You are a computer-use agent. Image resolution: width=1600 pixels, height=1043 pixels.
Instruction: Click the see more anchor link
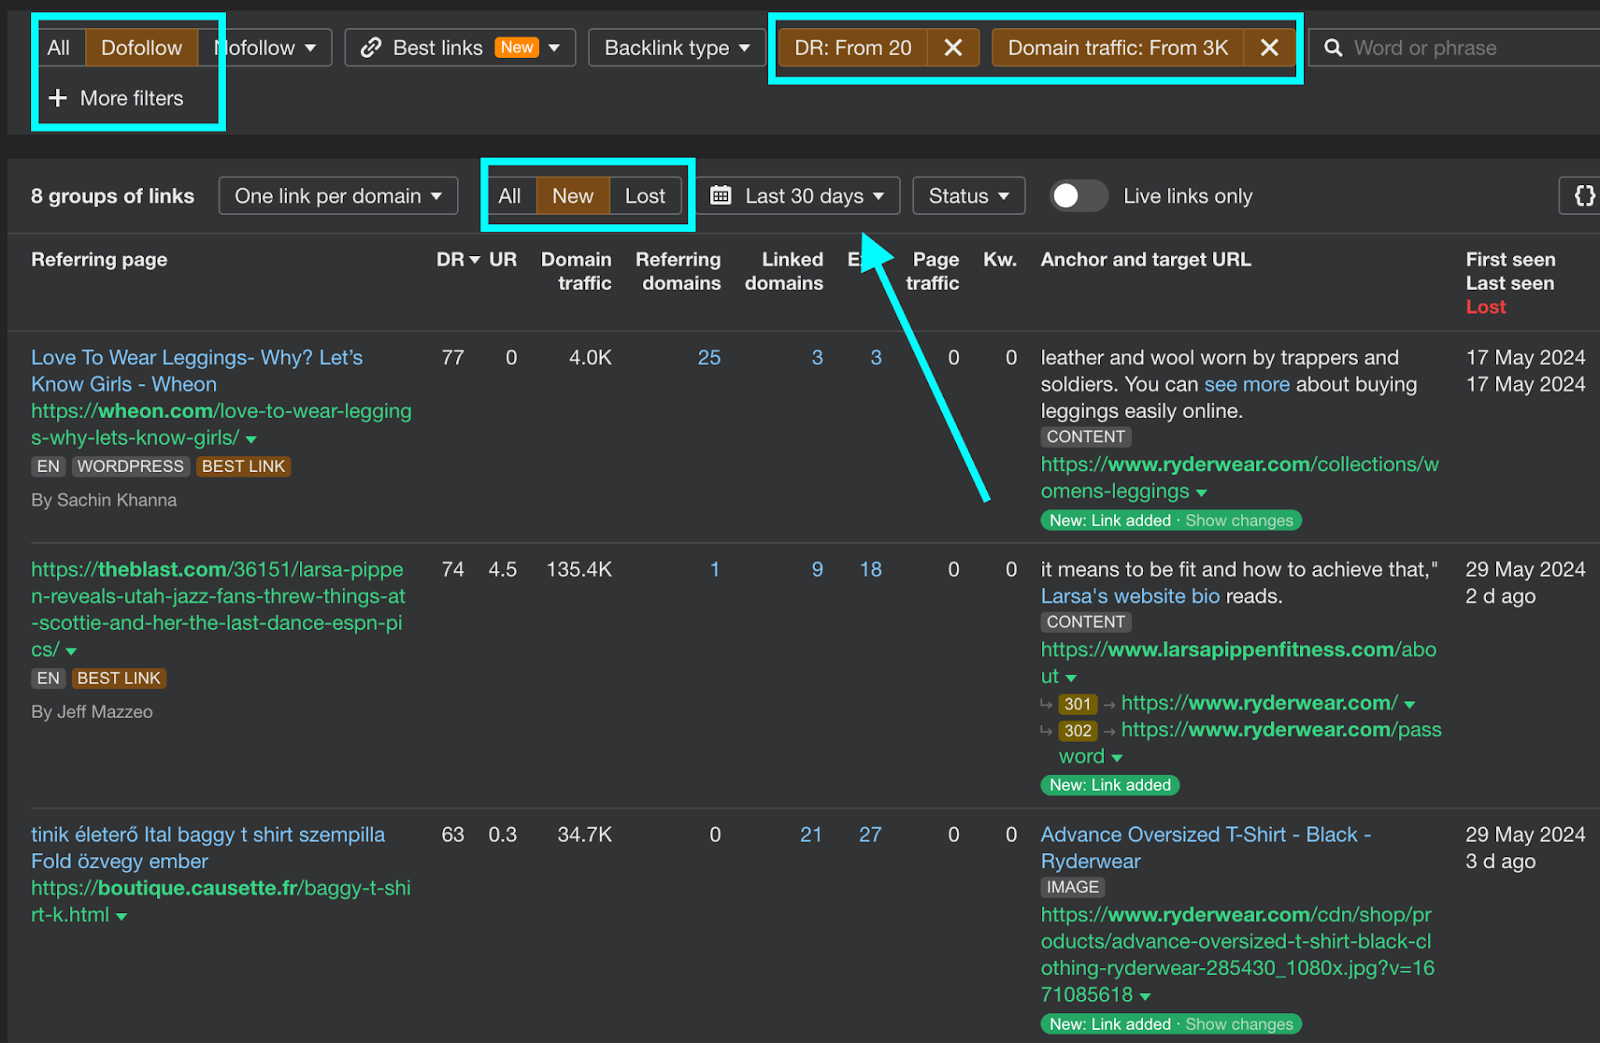[x=1246, y=384]
